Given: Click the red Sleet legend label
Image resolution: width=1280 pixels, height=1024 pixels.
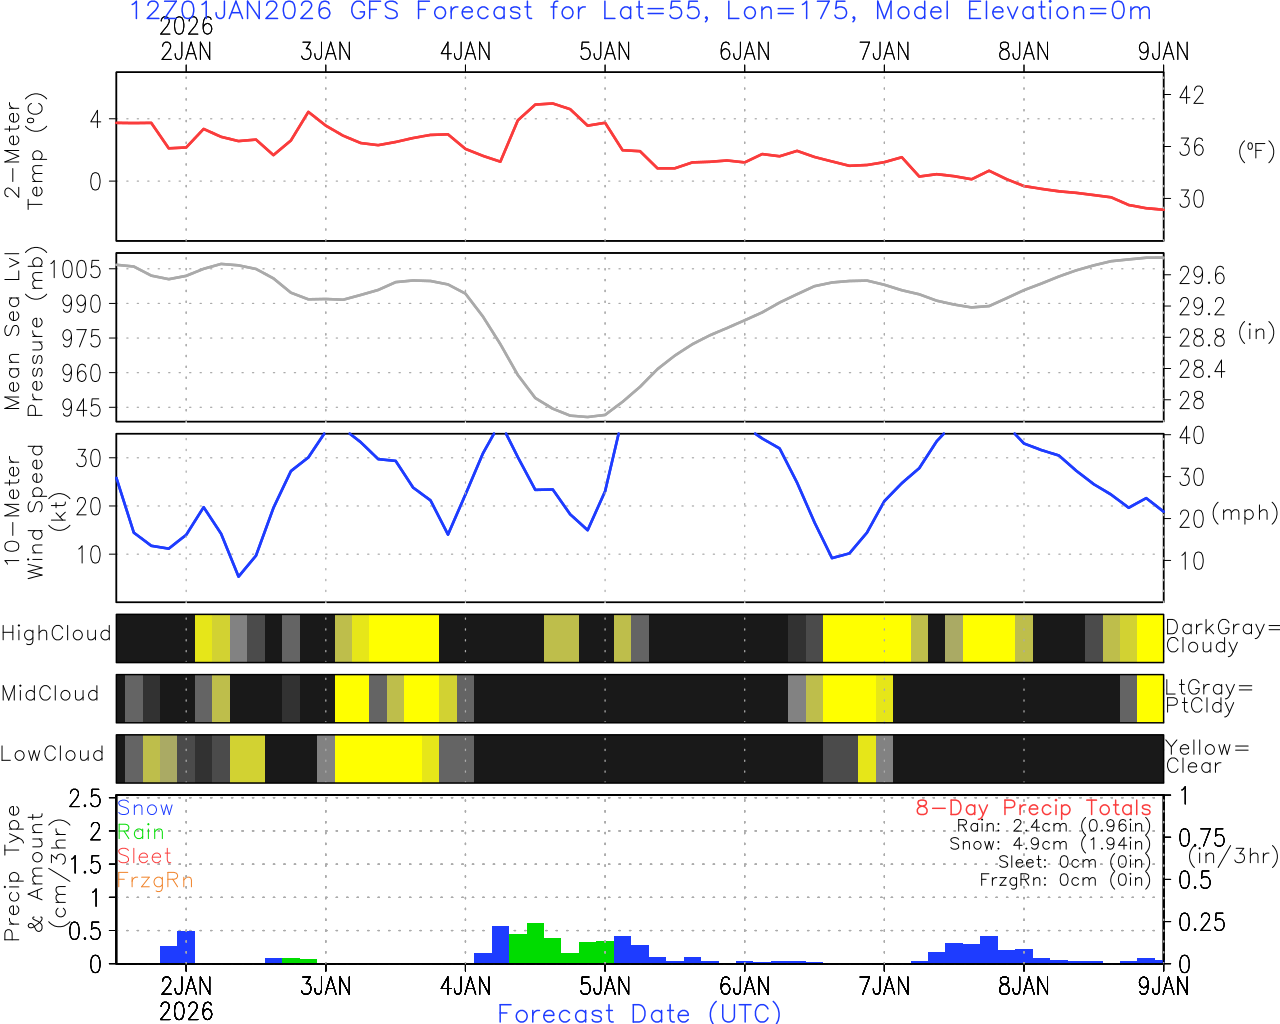Looking at the screenshot, I should 144,856.
